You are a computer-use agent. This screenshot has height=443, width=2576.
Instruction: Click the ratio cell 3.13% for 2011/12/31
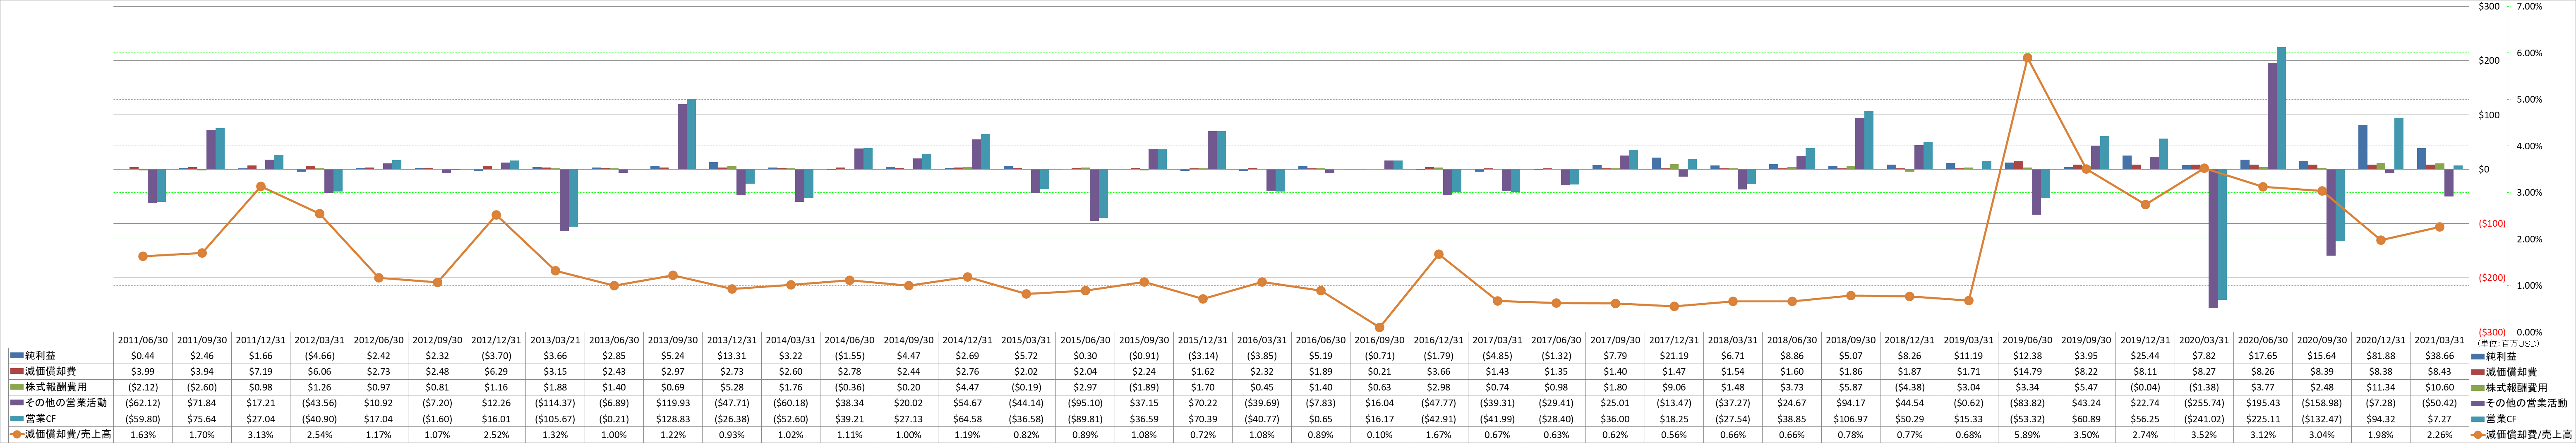pyautogui.click(x=261, y=435)
